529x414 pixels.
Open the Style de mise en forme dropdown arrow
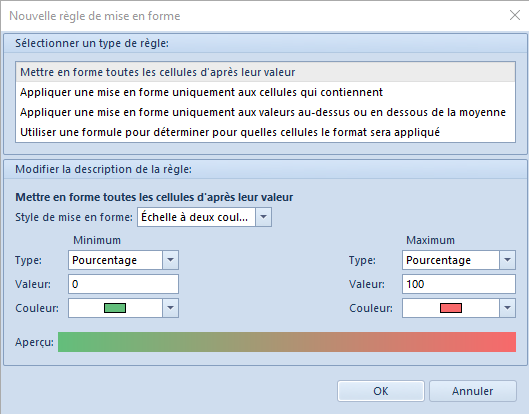click(263, 217)
